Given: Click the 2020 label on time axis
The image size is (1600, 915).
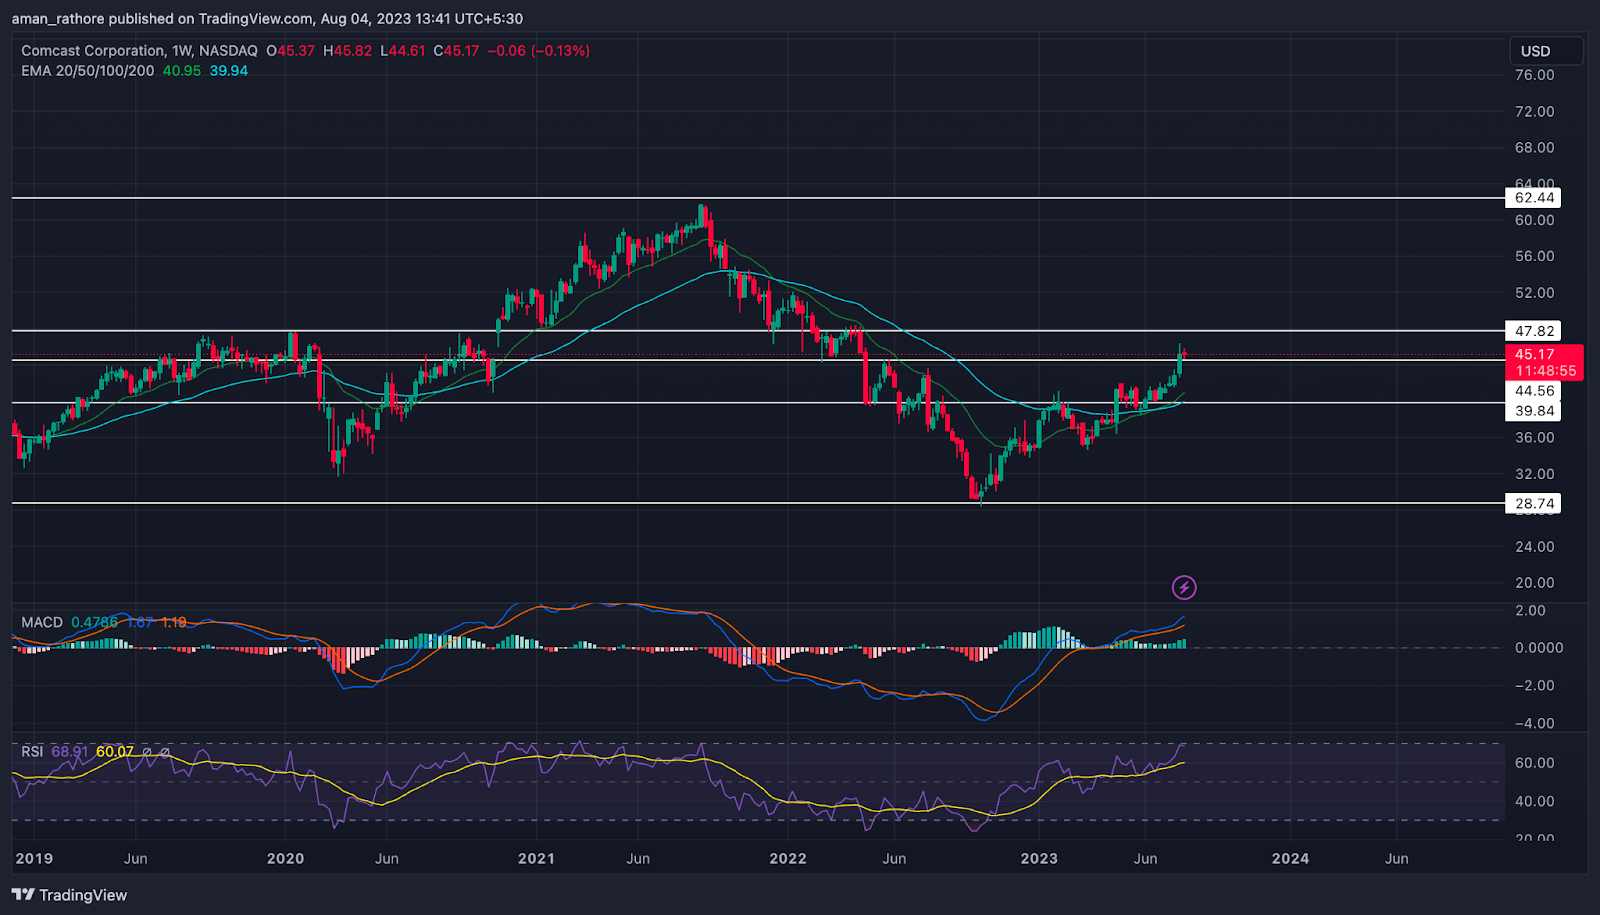Looking at the screenshot, I should [285, 858].
